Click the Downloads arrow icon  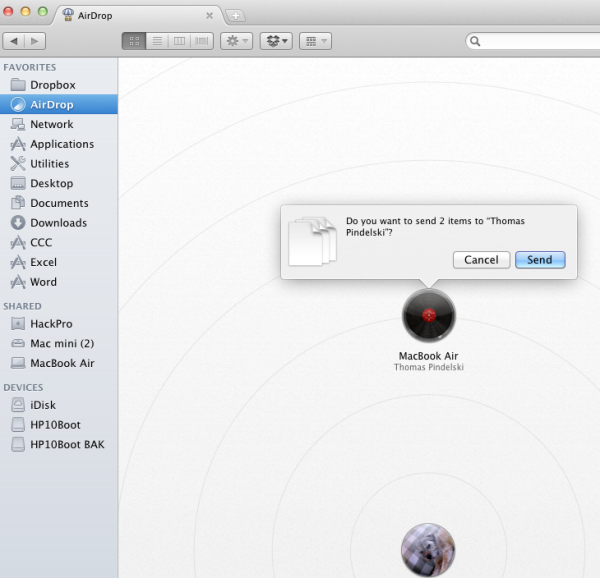pos(18,223)
